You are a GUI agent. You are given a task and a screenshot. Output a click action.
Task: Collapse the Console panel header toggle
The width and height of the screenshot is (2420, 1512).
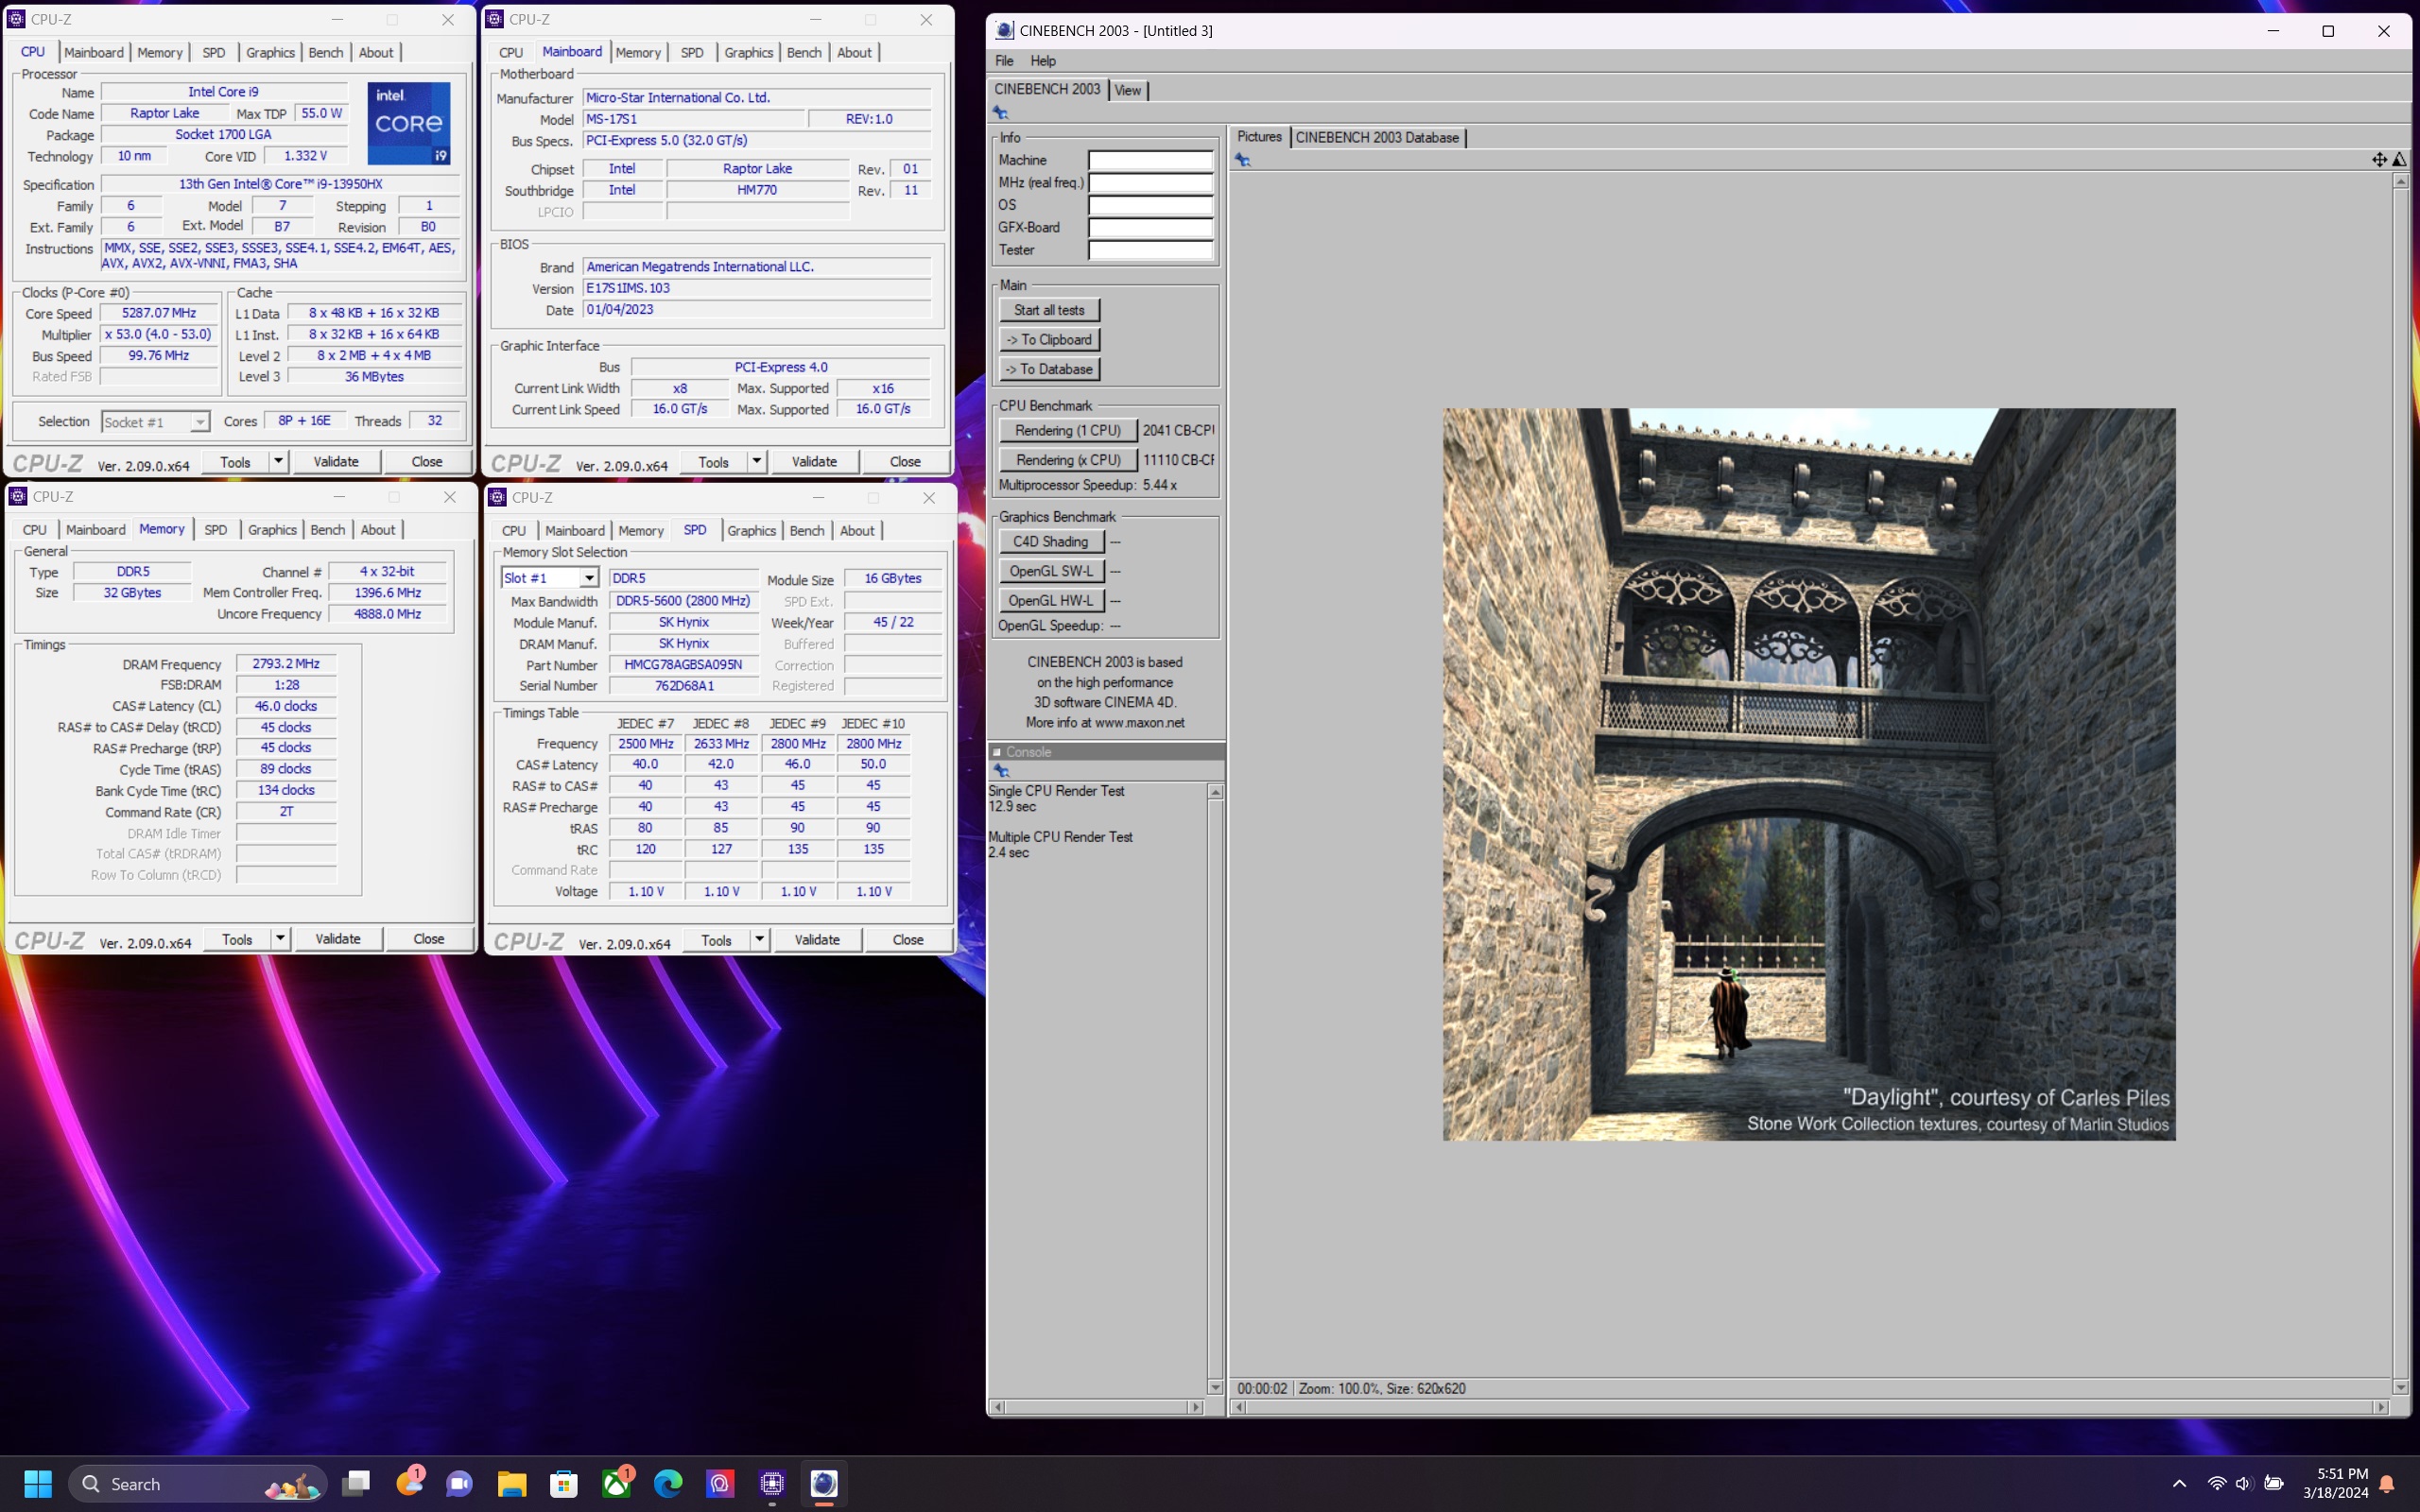click(x=997, y=752)
